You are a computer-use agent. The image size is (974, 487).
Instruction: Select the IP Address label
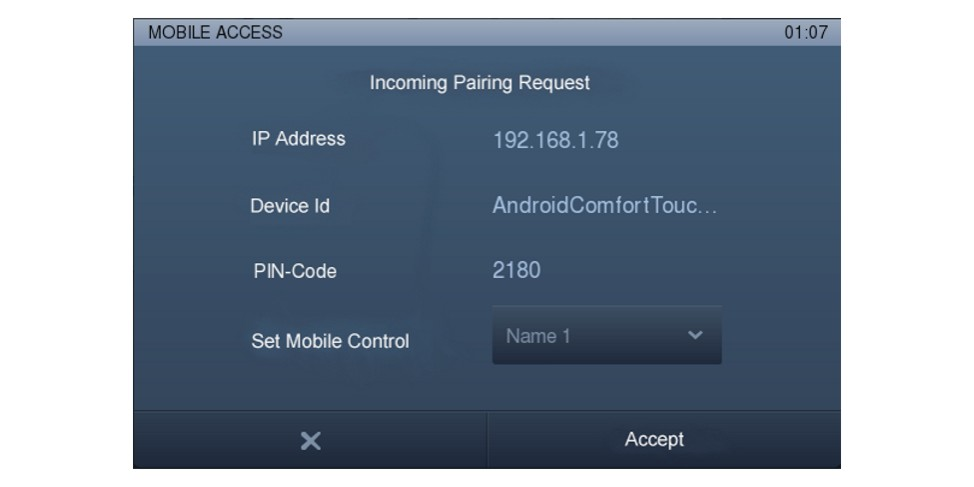pyautogui.click(x=298, y=139)
